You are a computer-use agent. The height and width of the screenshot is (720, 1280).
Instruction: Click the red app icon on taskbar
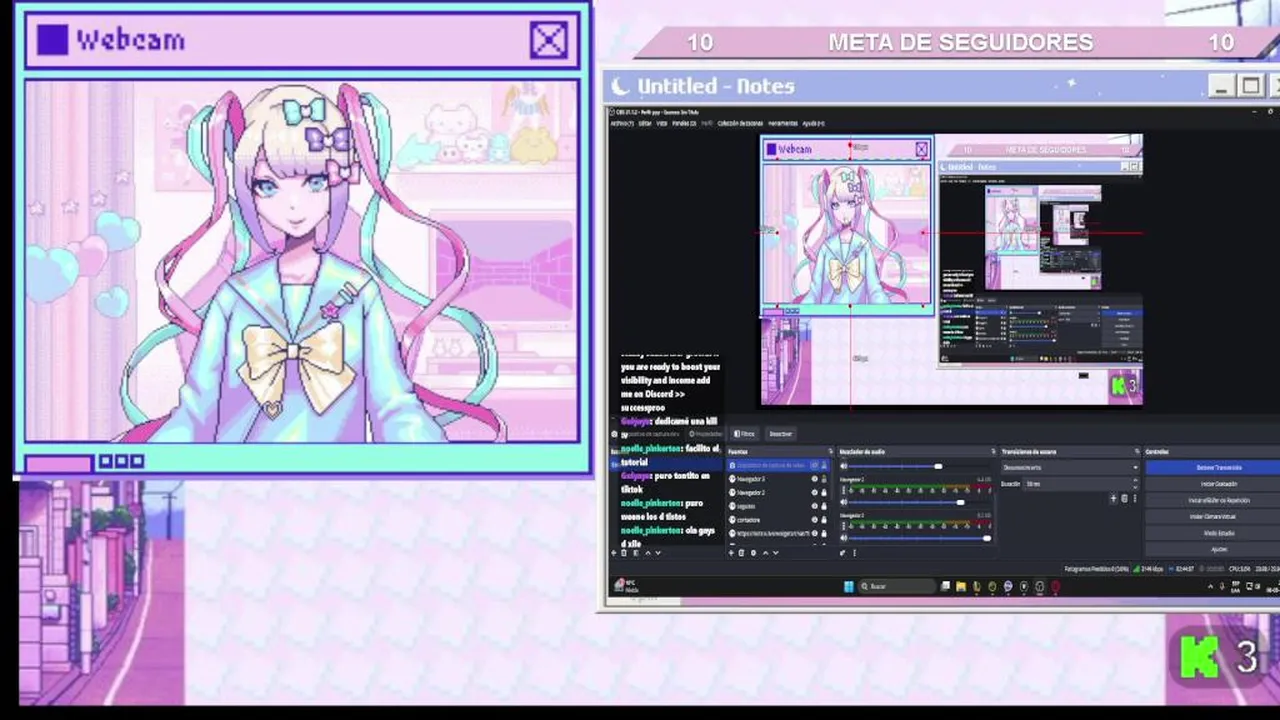coord(1055,587)
